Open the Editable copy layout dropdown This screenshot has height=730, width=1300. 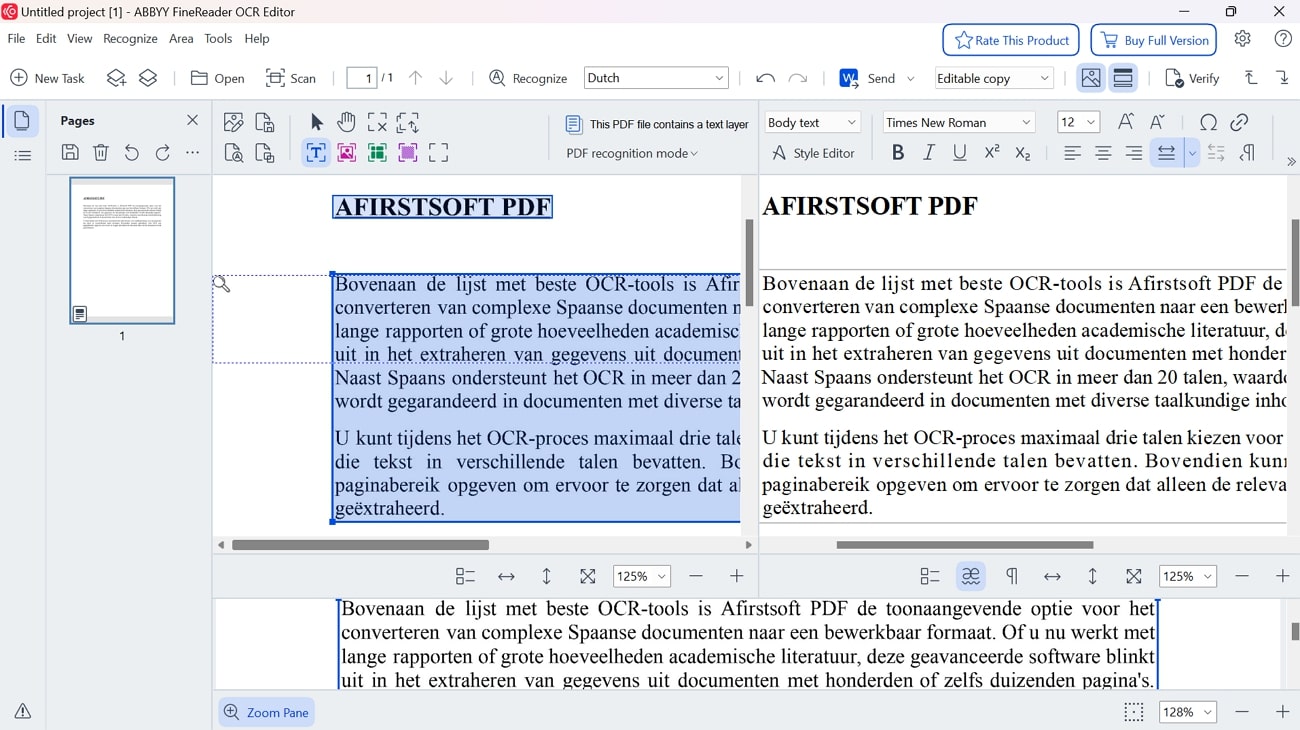(994, 78)
